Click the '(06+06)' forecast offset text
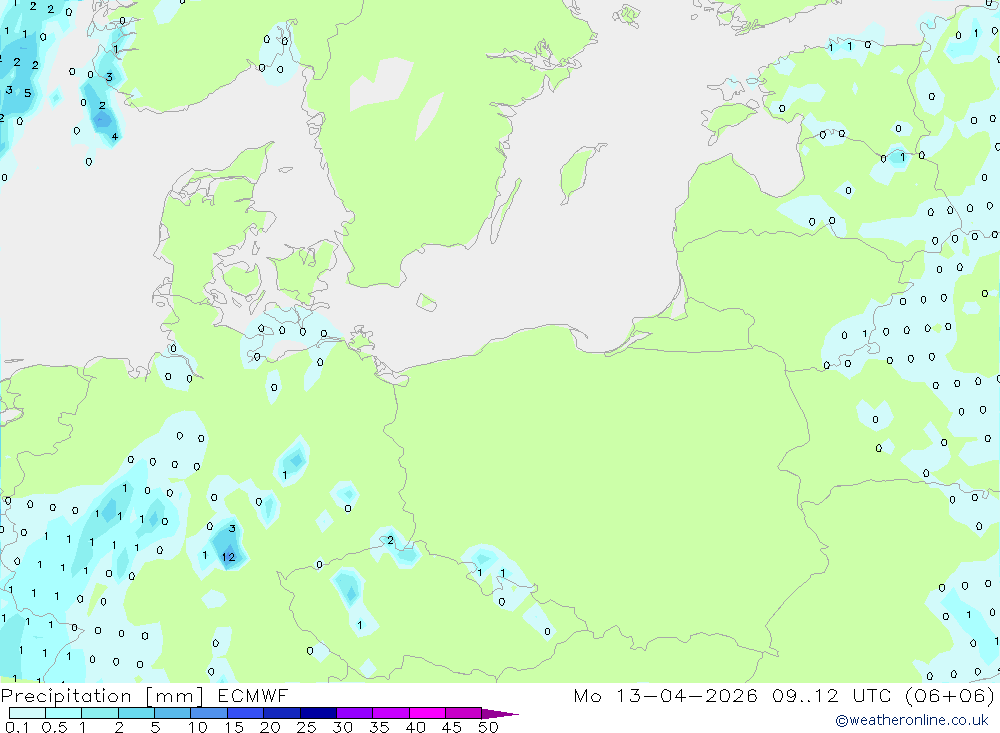Image resolution: width=1000 pixels, height=733 pixels. click(x=950, y=696)
